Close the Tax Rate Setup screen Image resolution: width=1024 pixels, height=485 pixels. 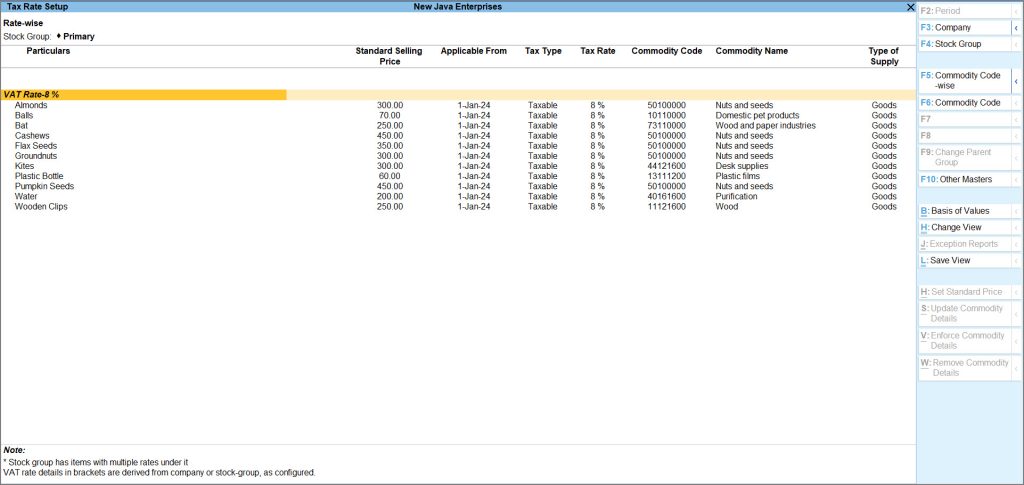point(910,7)
